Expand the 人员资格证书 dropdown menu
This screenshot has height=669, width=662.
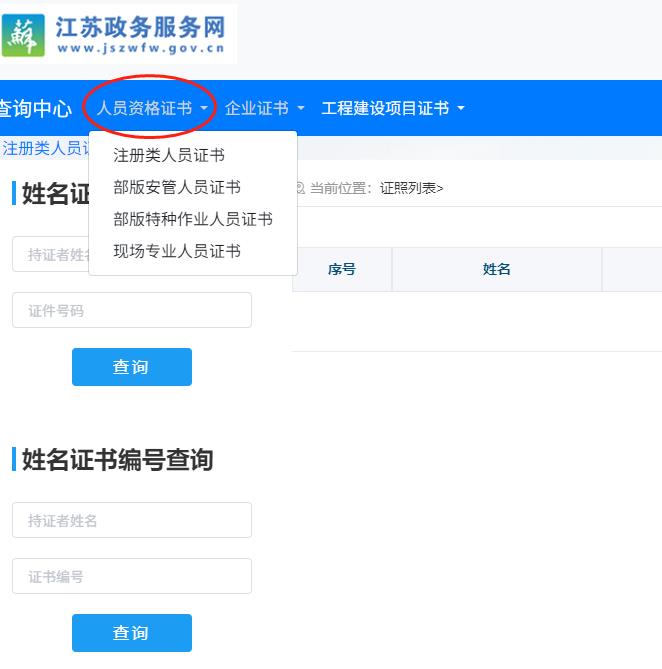pos(152,108)
